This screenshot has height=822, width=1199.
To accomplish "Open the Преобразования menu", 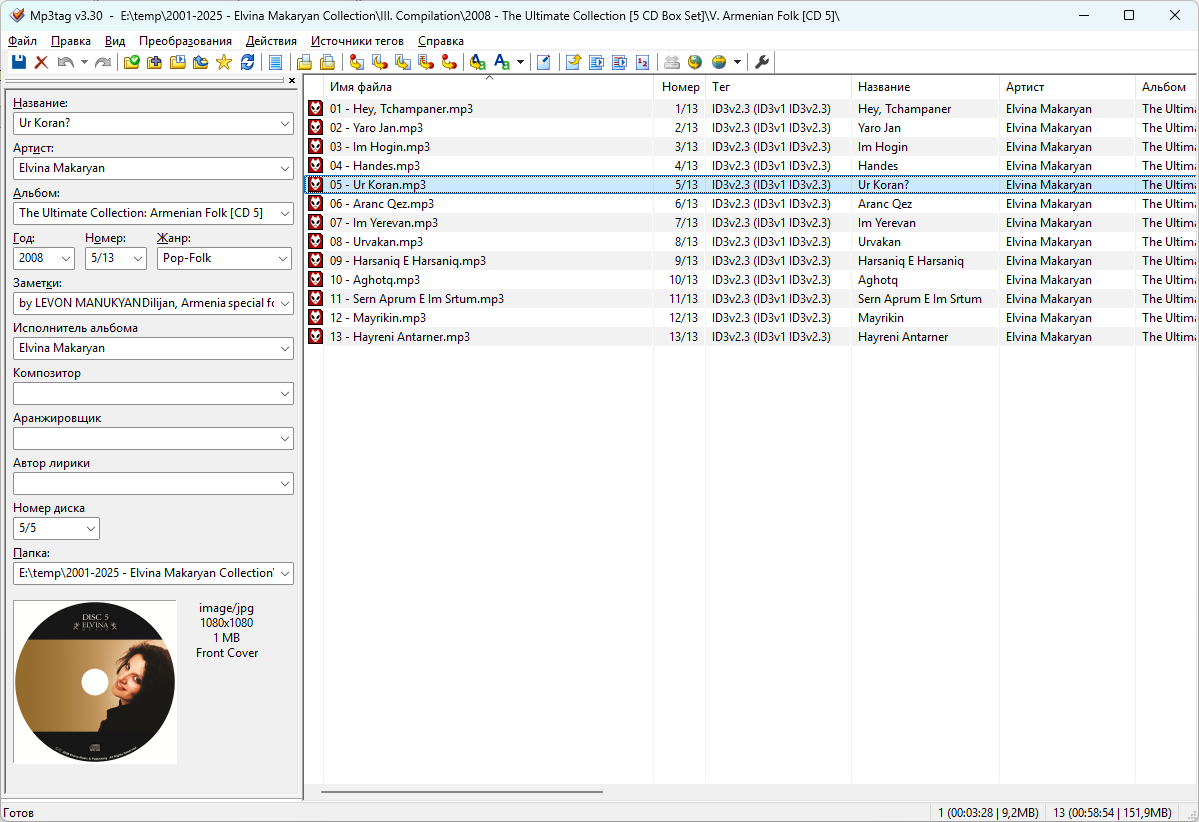I will (185, 41).
